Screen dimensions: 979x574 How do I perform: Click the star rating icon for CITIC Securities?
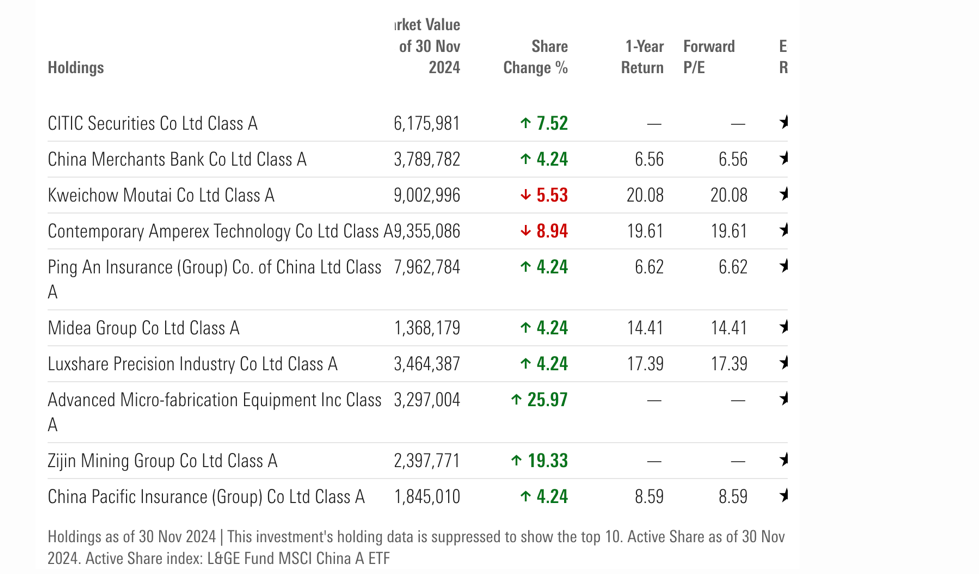pyautogui.click(x=784, y=123)
